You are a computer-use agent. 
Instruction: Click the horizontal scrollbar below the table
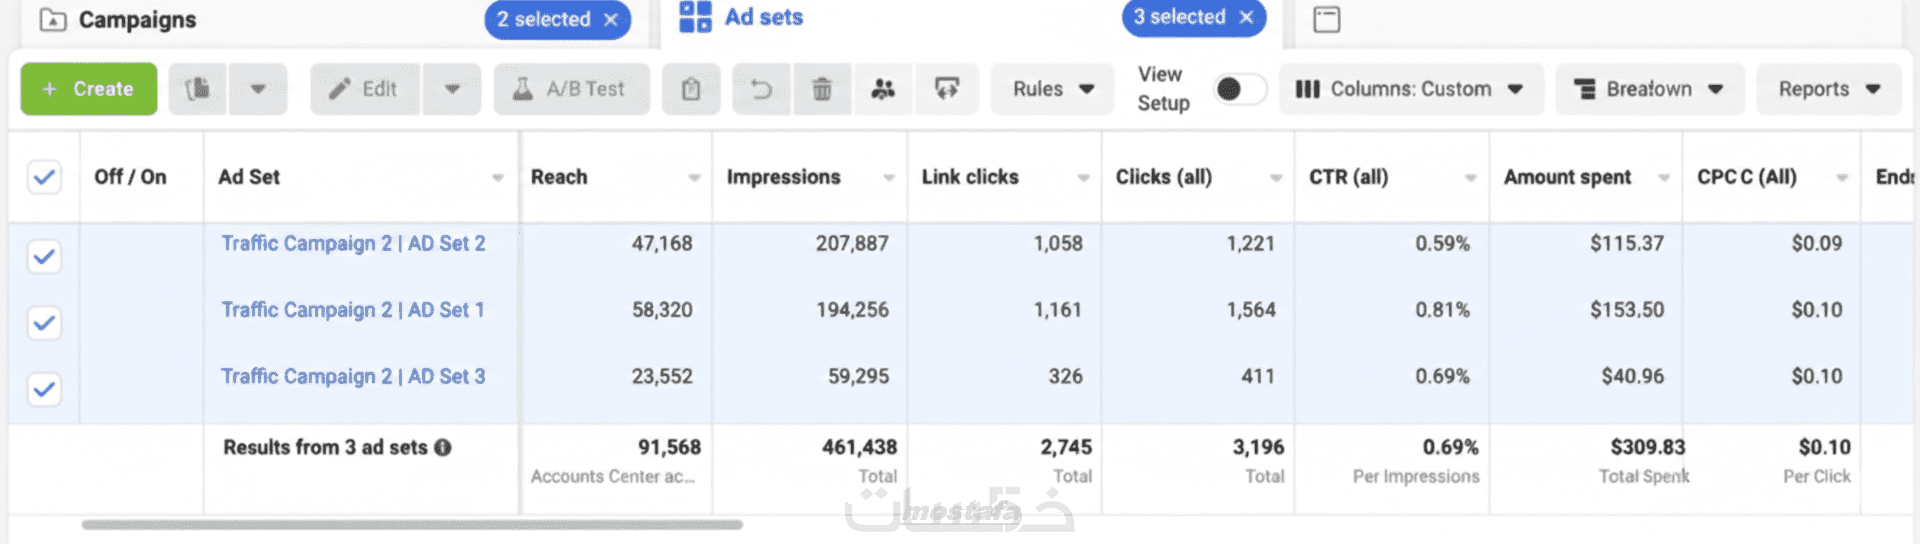coord(412,524)
